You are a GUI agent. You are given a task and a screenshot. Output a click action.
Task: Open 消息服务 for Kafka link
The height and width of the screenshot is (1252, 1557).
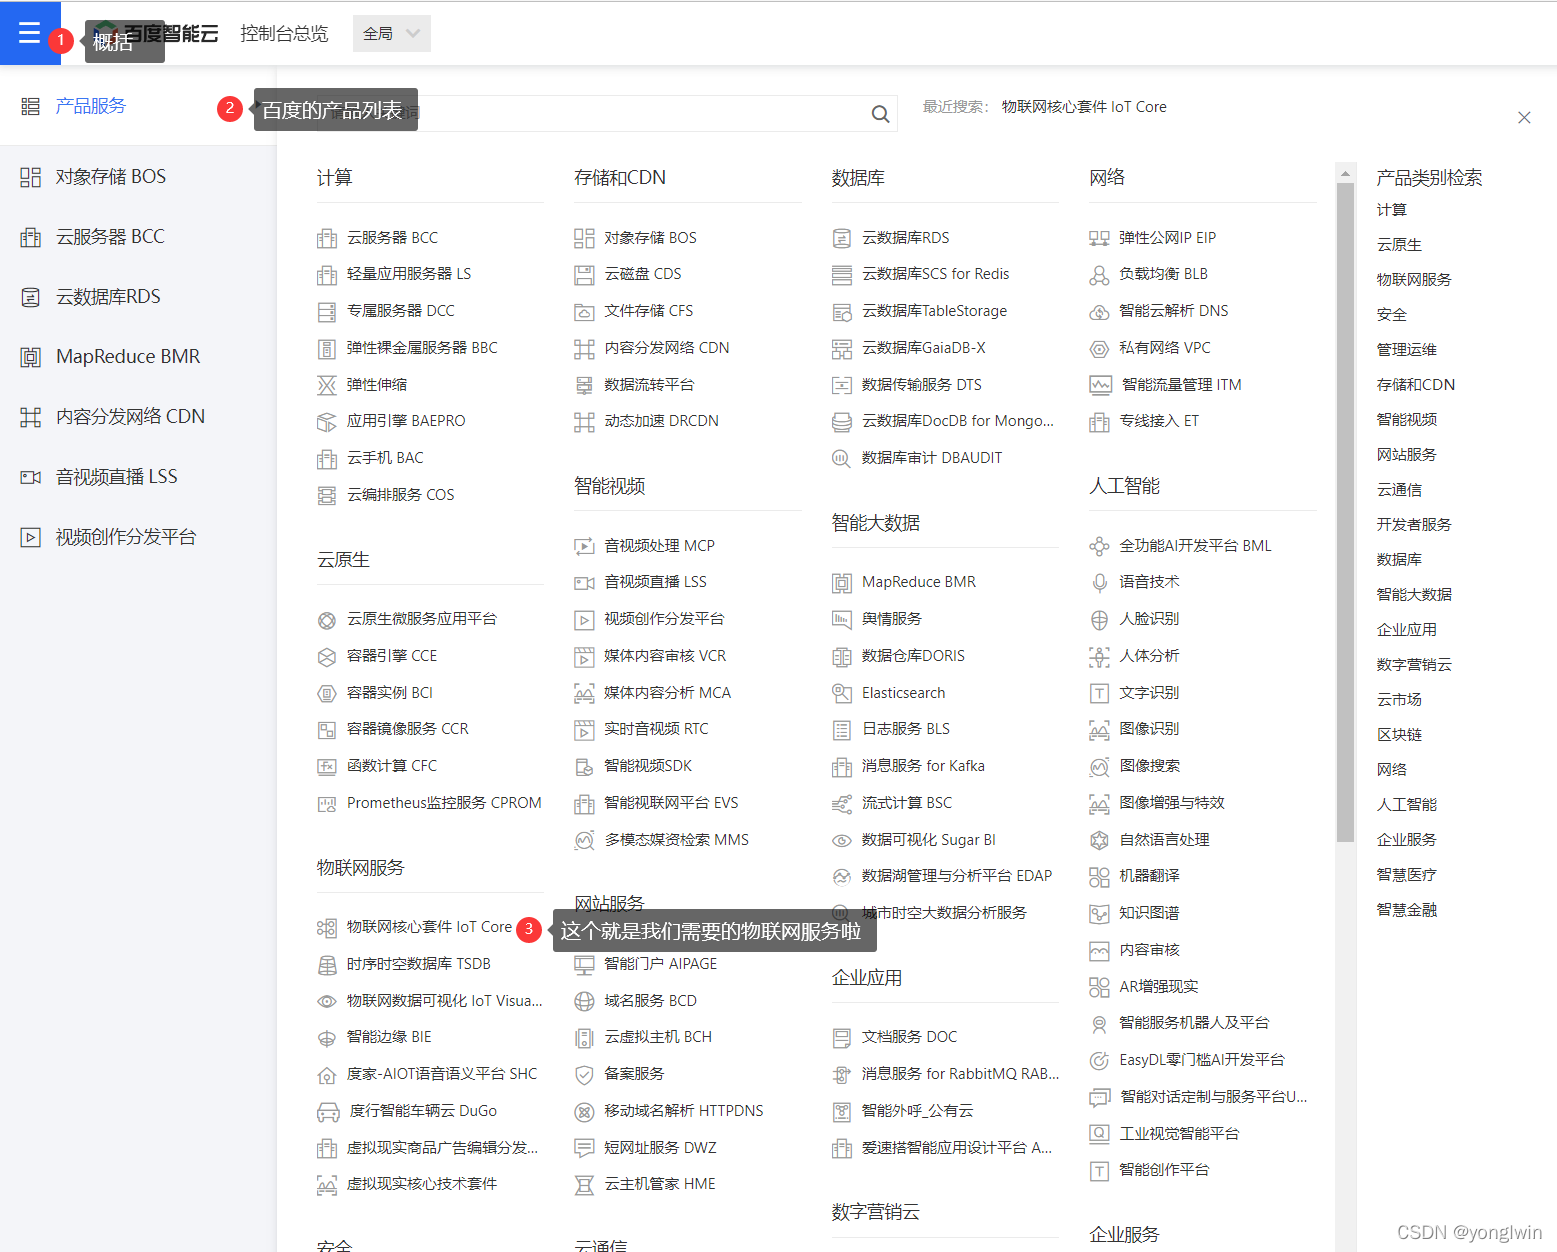tap(923, 766)
